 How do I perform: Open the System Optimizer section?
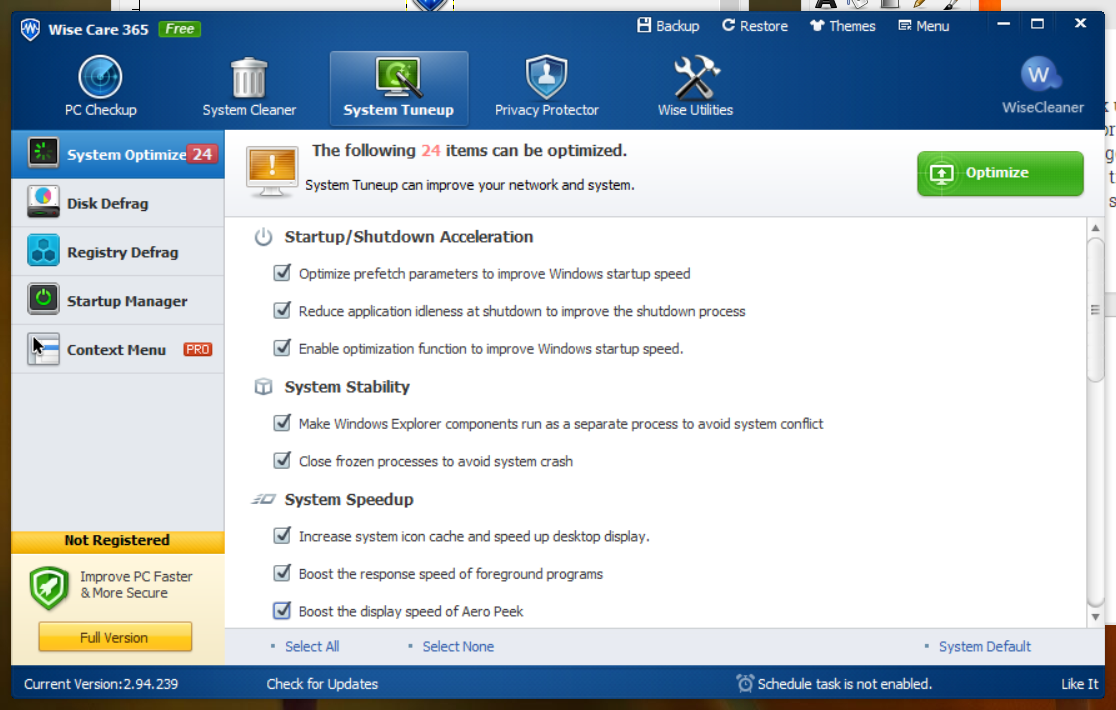point(118,154)
